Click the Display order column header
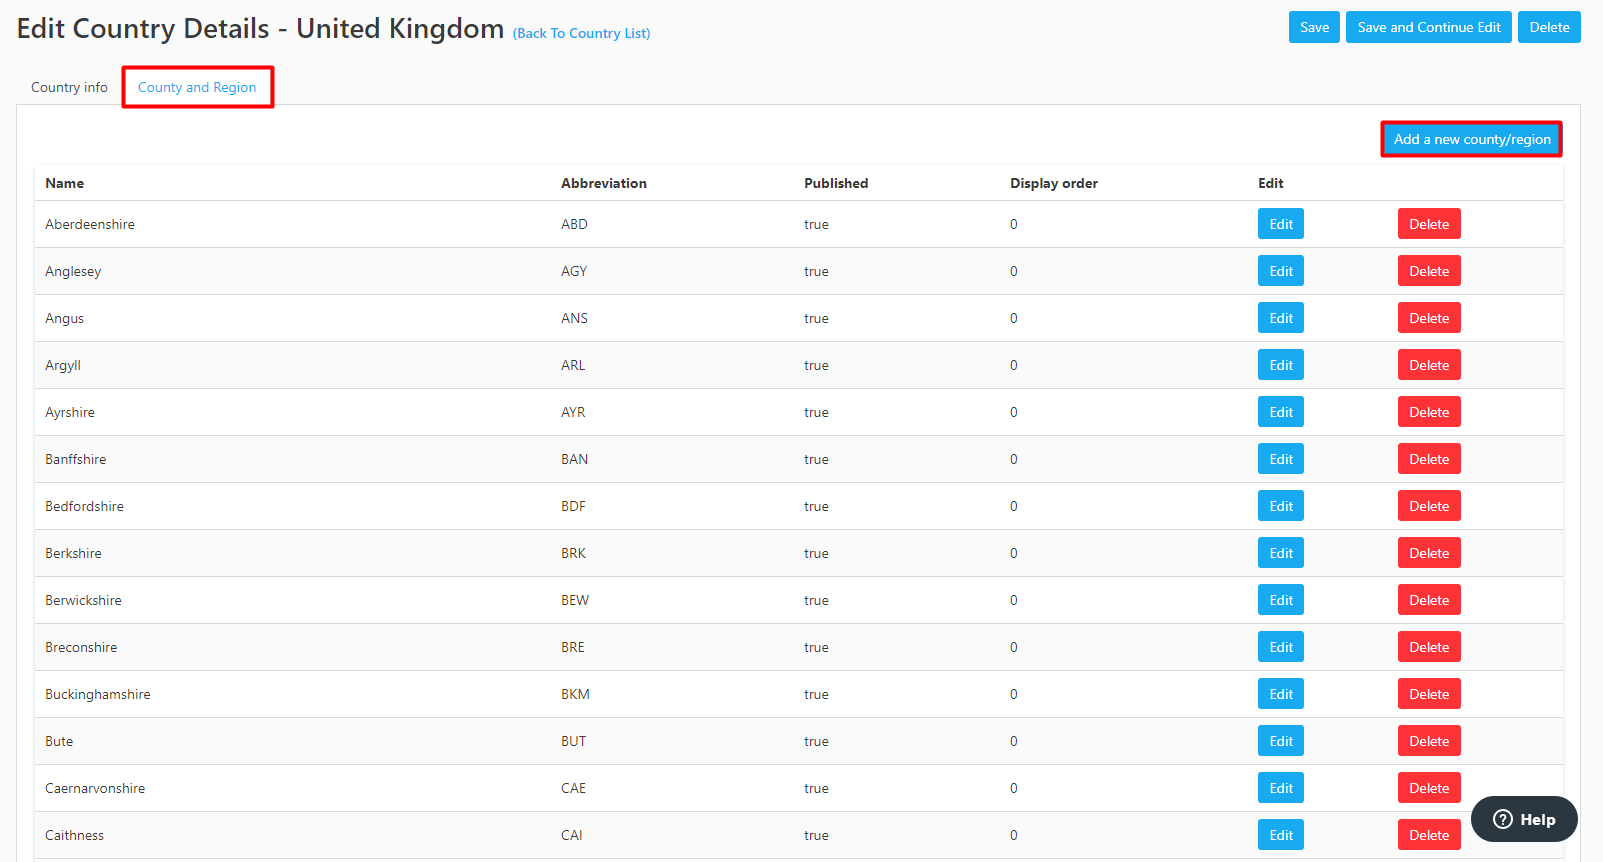 [1053, 183]
